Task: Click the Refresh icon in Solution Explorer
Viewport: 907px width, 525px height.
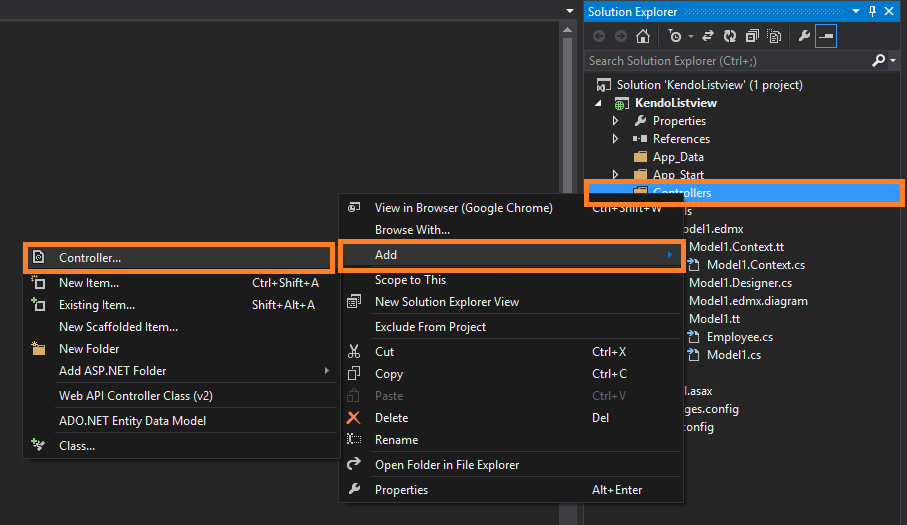Action: 730,37
